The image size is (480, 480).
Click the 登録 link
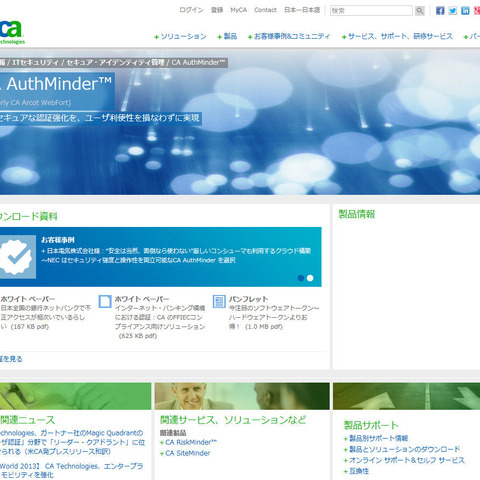(217, 10)
